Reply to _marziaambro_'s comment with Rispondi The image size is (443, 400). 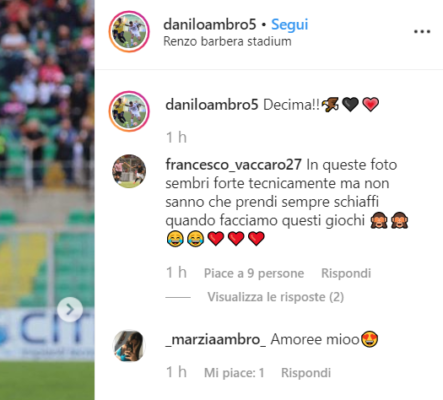(306, 373)
